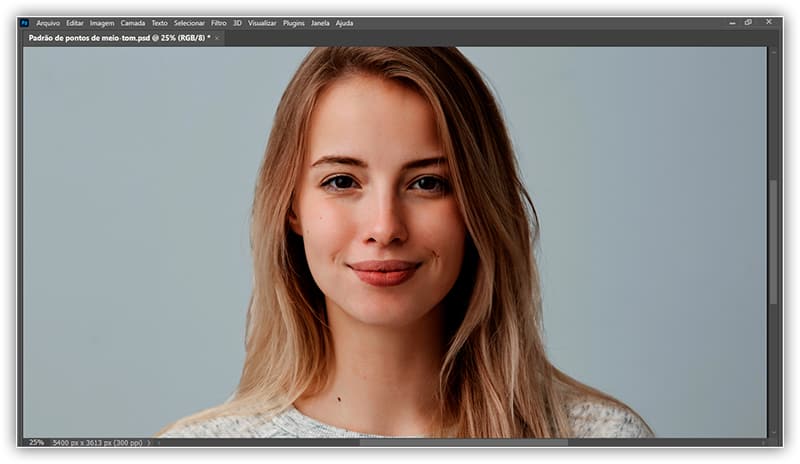Viewport: 800px width, 464px height.
Task: Minimize the Photoshop window
Action: 732,22
